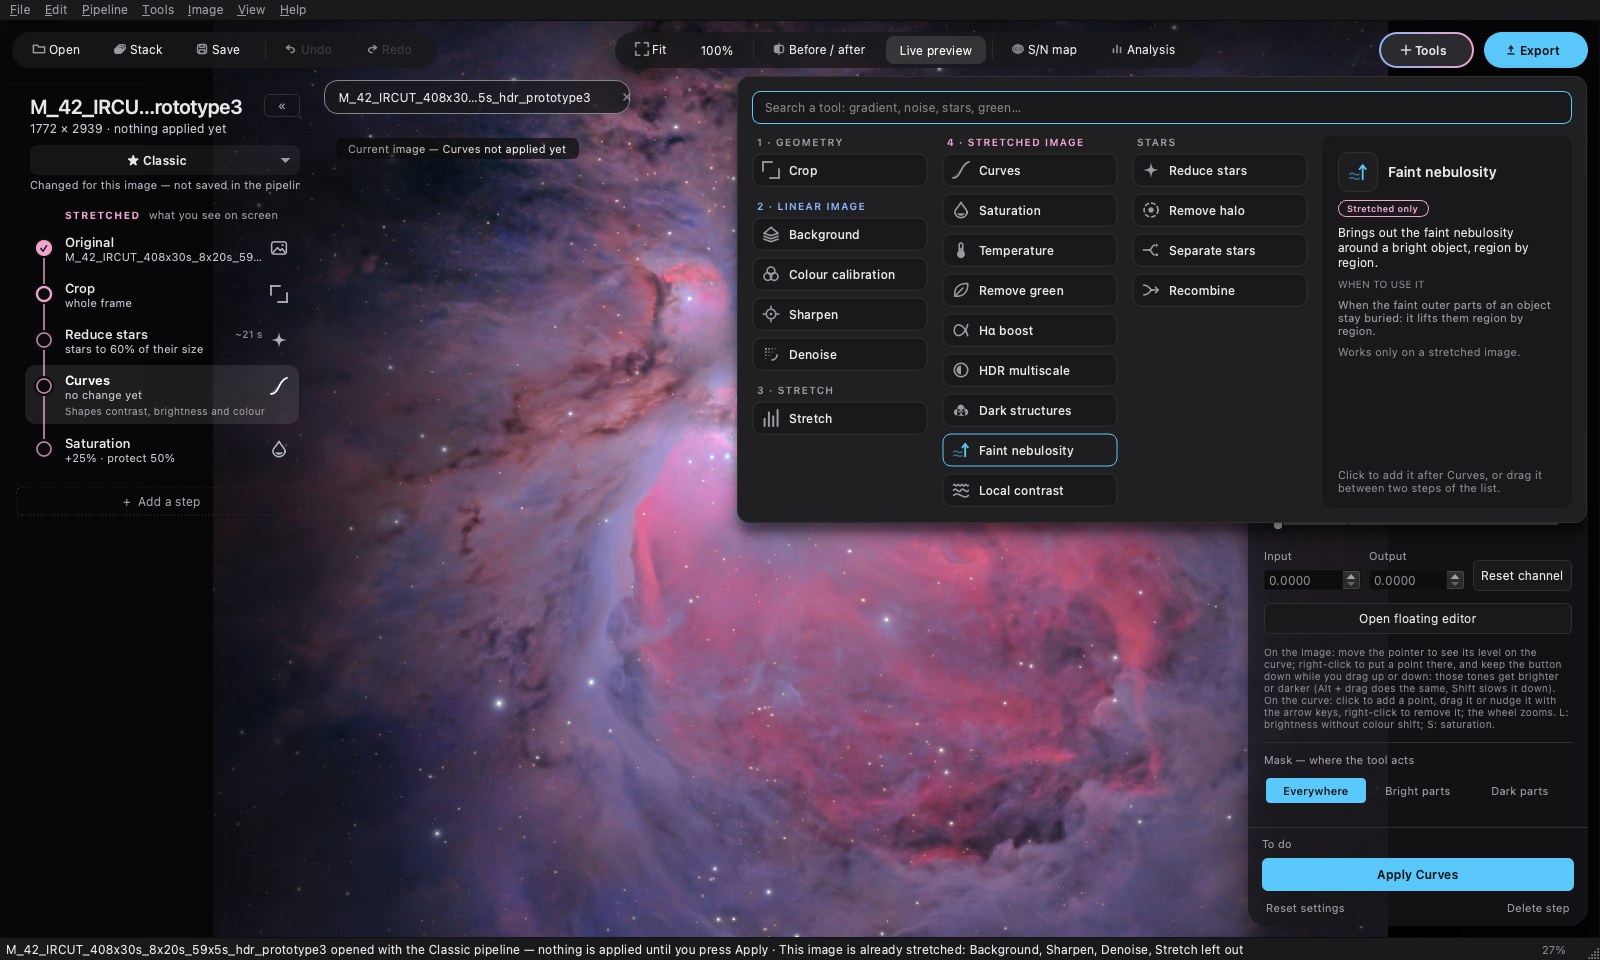1600x960 pixels.
Task: Collapse the pipeline sidebar with chevron button
Action: [282, 106]
